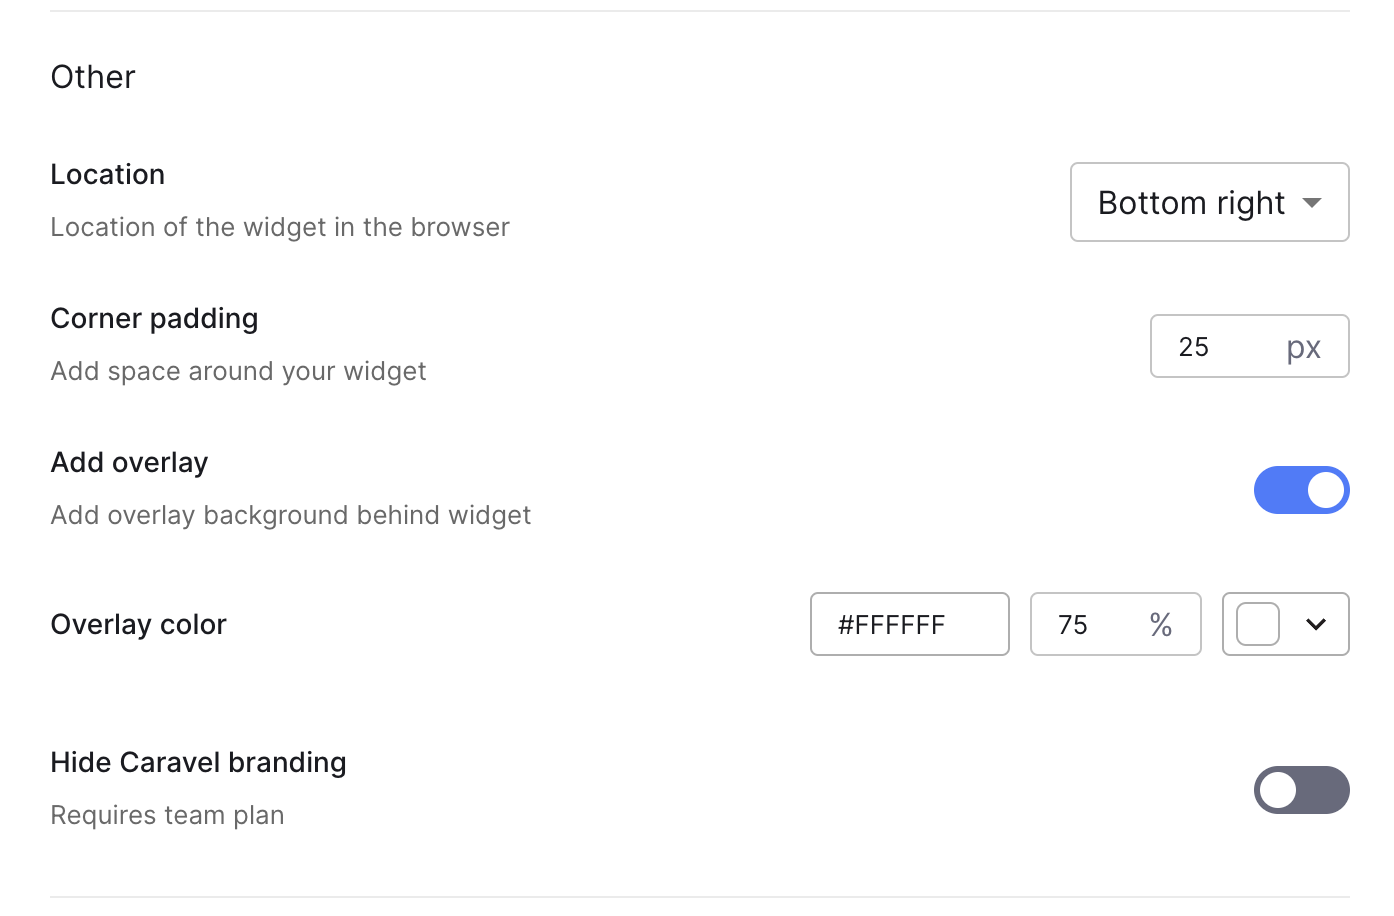Click Add overlay background behind widget description
The image size is (1394, 916).
click(291, 515)
